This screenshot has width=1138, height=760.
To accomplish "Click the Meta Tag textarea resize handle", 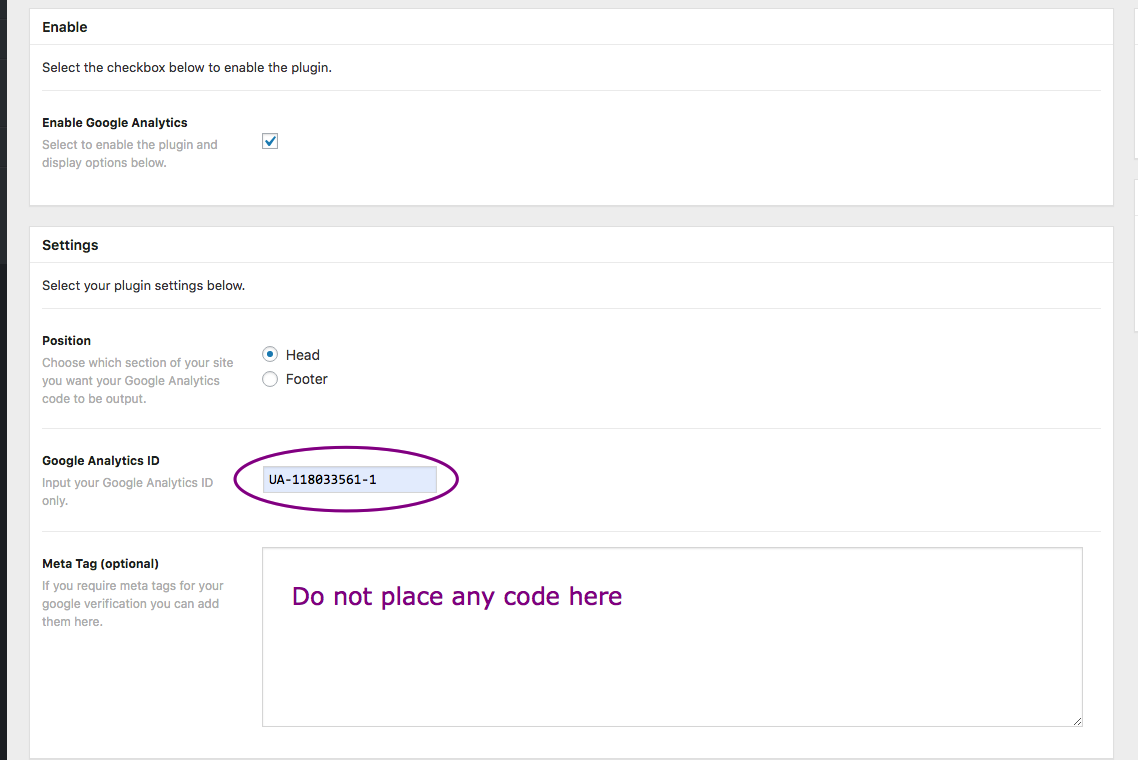I will tap(1077, 721).
